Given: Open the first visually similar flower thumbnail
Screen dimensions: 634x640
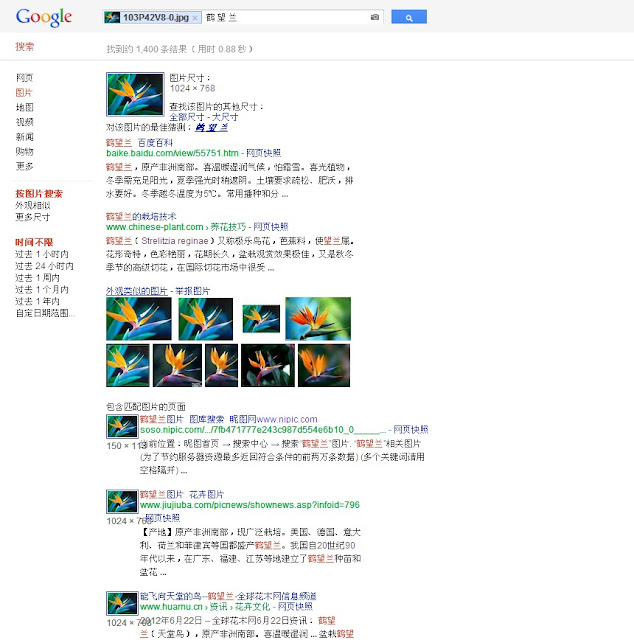Looking at the screenshot, I should 138,319.
